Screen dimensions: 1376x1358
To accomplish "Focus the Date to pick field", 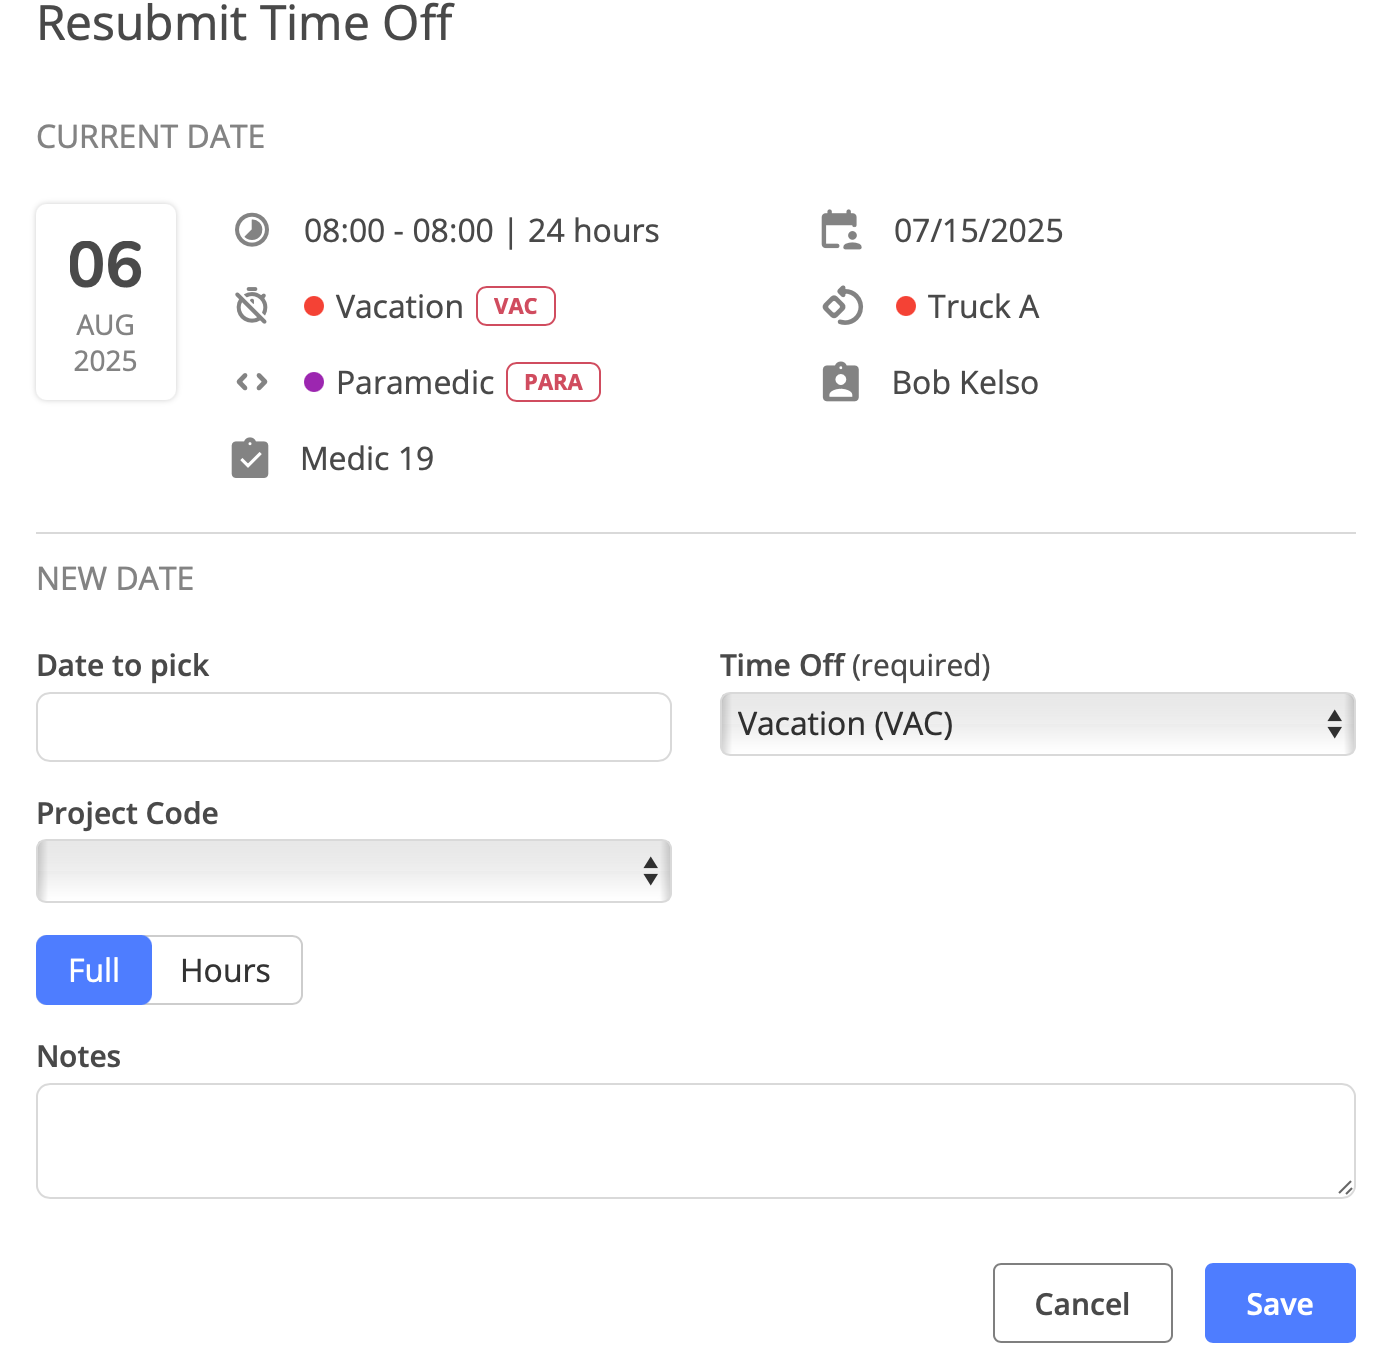I will tap(354, 727).
